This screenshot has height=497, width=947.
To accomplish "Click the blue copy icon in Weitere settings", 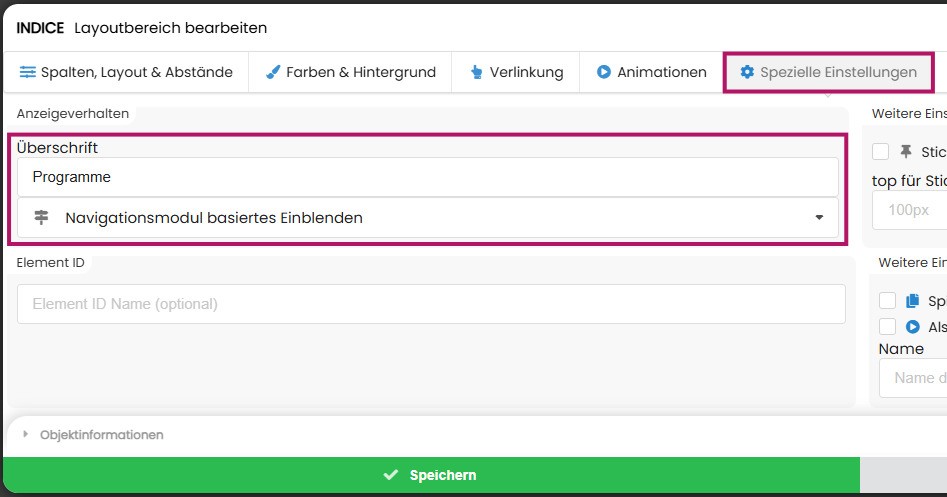I will 912,300.
